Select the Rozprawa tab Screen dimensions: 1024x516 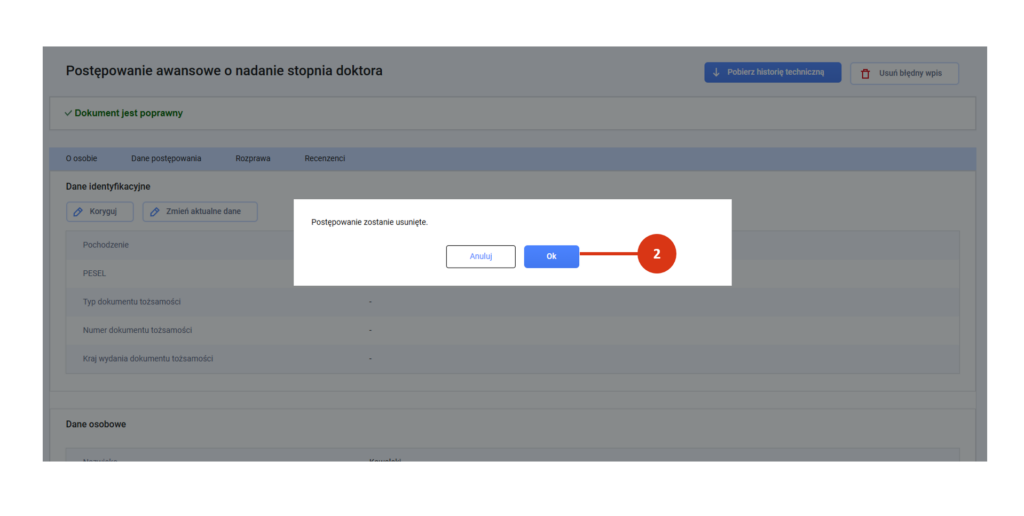click(253, 159)
